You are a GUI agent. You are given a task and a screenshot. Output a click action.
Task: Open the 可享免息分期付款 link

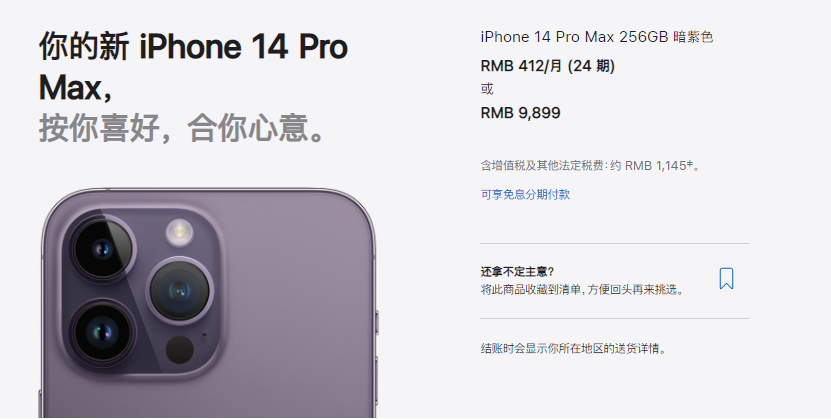click(525, 194)
